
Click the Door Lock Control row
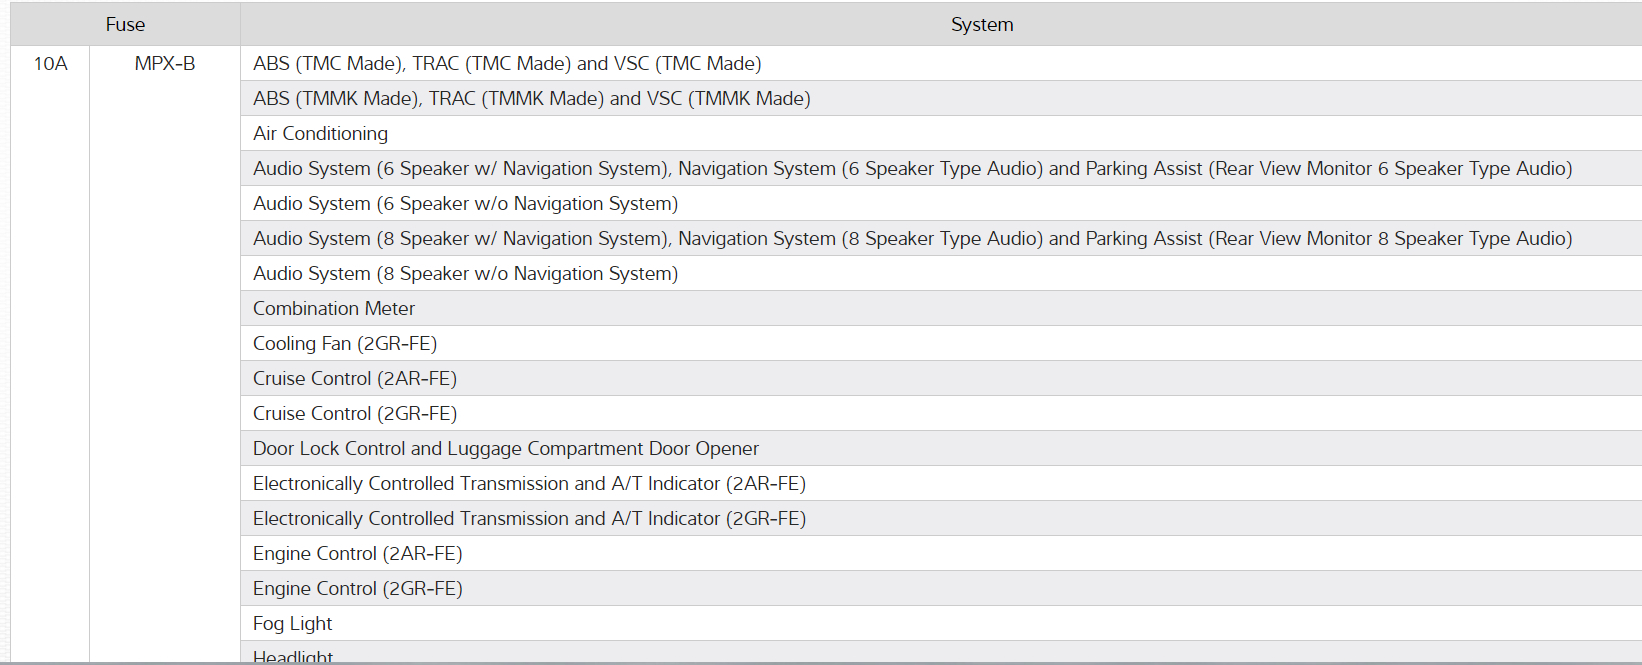(505, 448)
